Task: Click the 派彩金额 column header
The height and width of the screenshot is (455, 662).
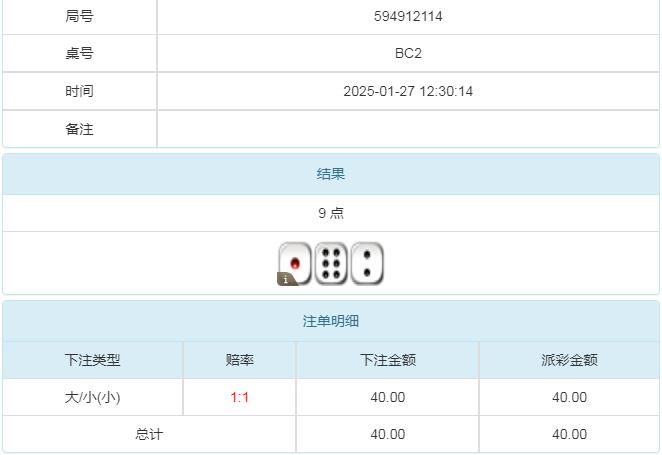Action: tap(570, 360)
